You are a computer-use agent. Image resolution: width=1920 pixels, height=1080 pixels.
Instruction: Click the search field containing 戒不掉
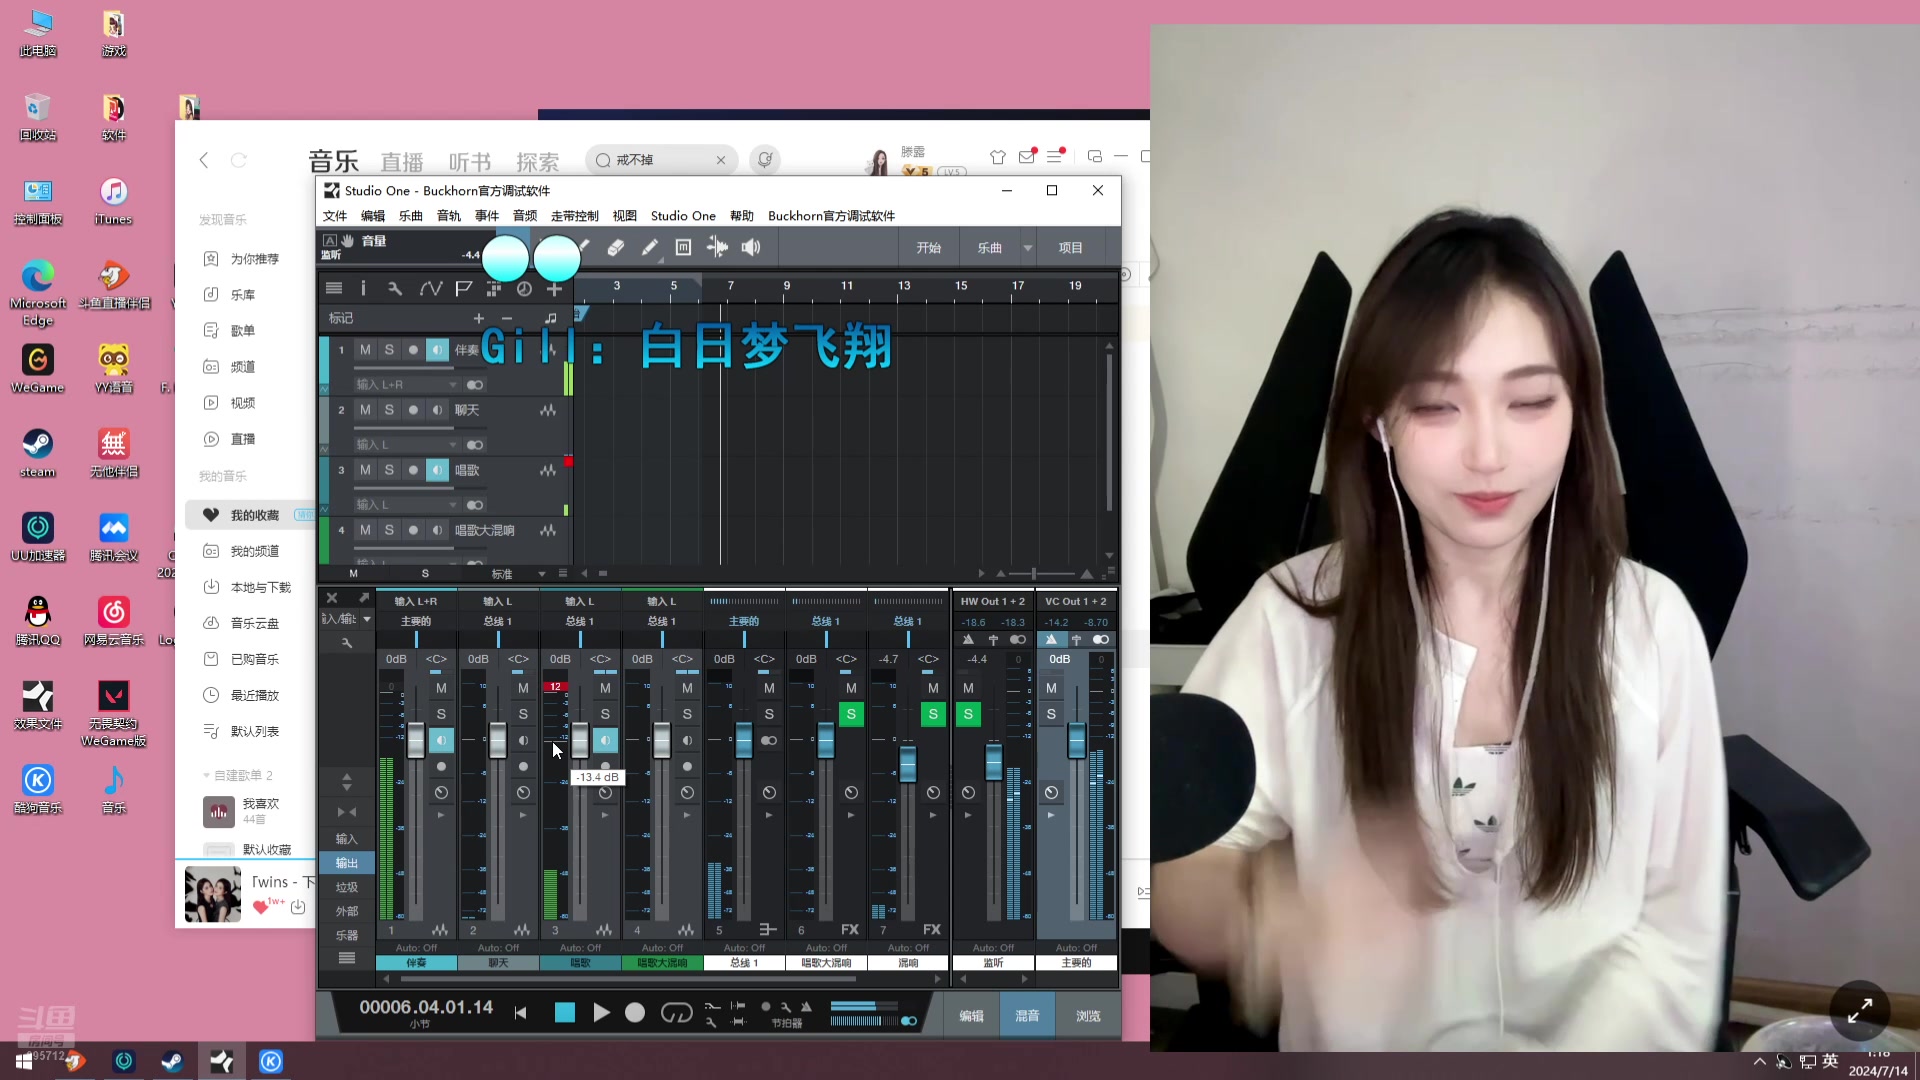661,160
